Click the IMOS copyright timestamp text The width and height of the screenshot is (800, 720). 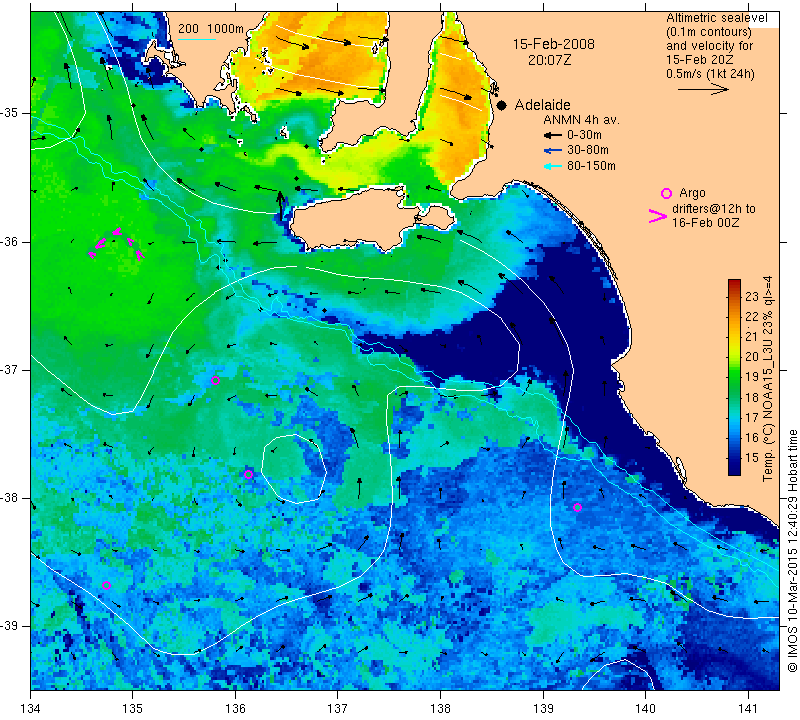792,551
